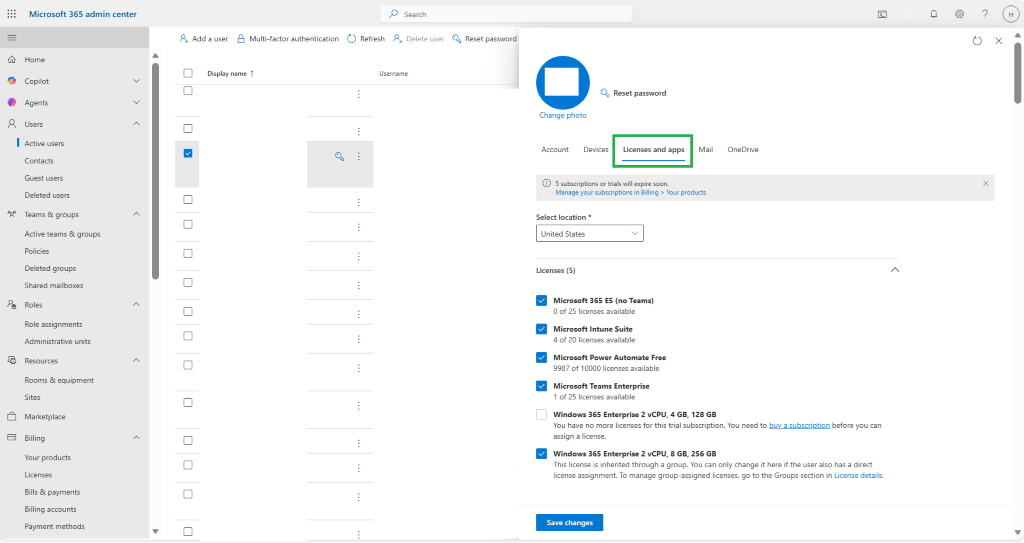
Task: Click the sidebar vertical scrollbar
Action: (x=155, y=171)
